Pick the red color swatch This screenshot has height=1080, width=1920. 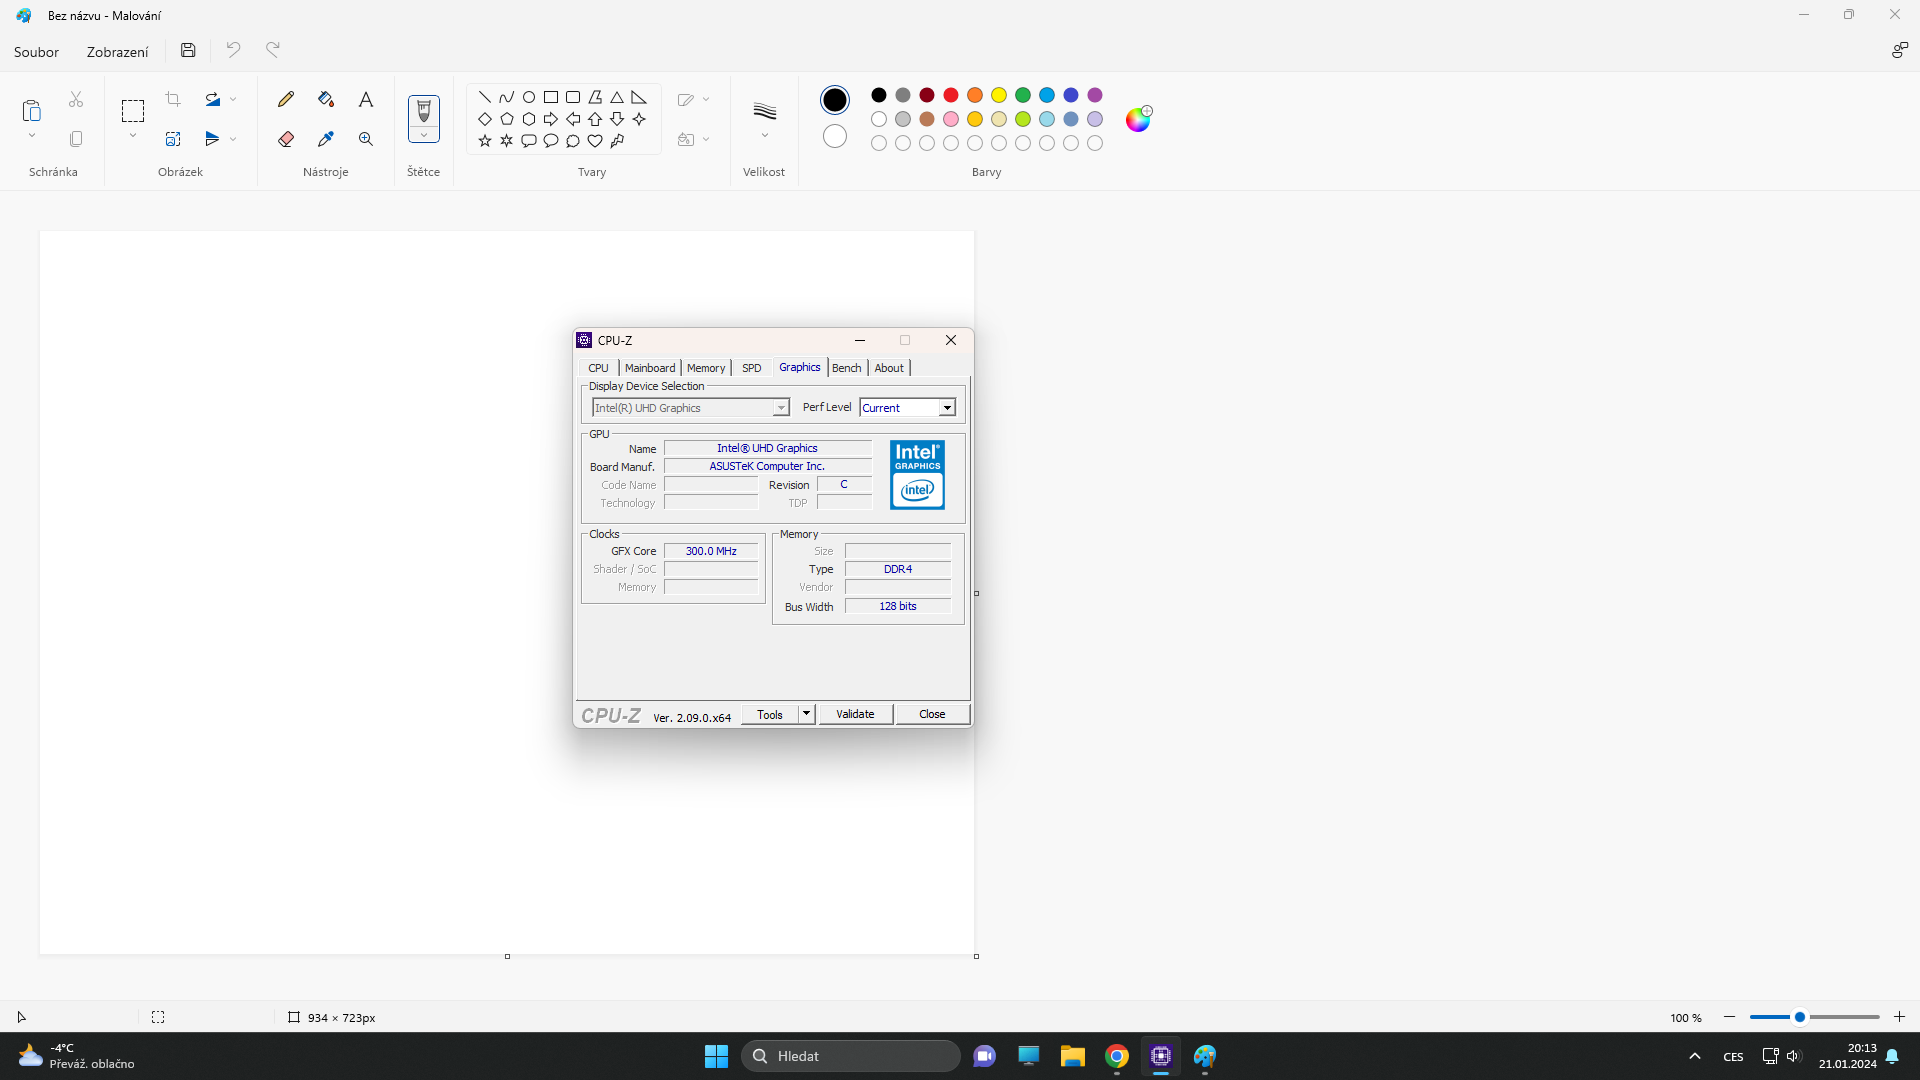[951, 95]
